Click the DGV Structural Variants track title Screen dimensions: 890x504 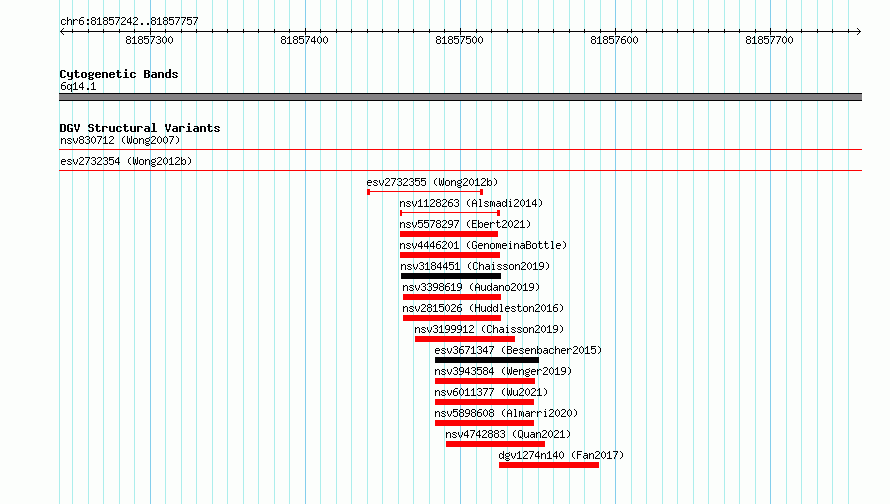click(140, 128)
